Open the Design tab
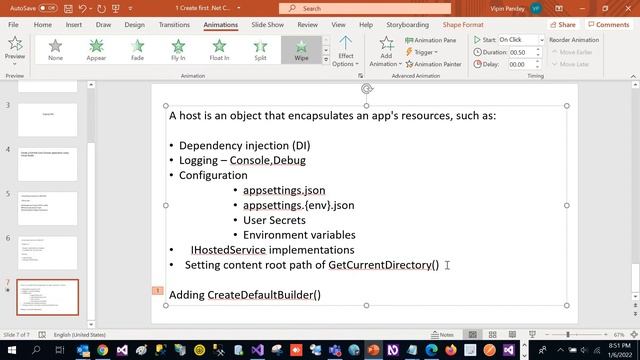The image size is (640, 360). click(x=135, y=24)
